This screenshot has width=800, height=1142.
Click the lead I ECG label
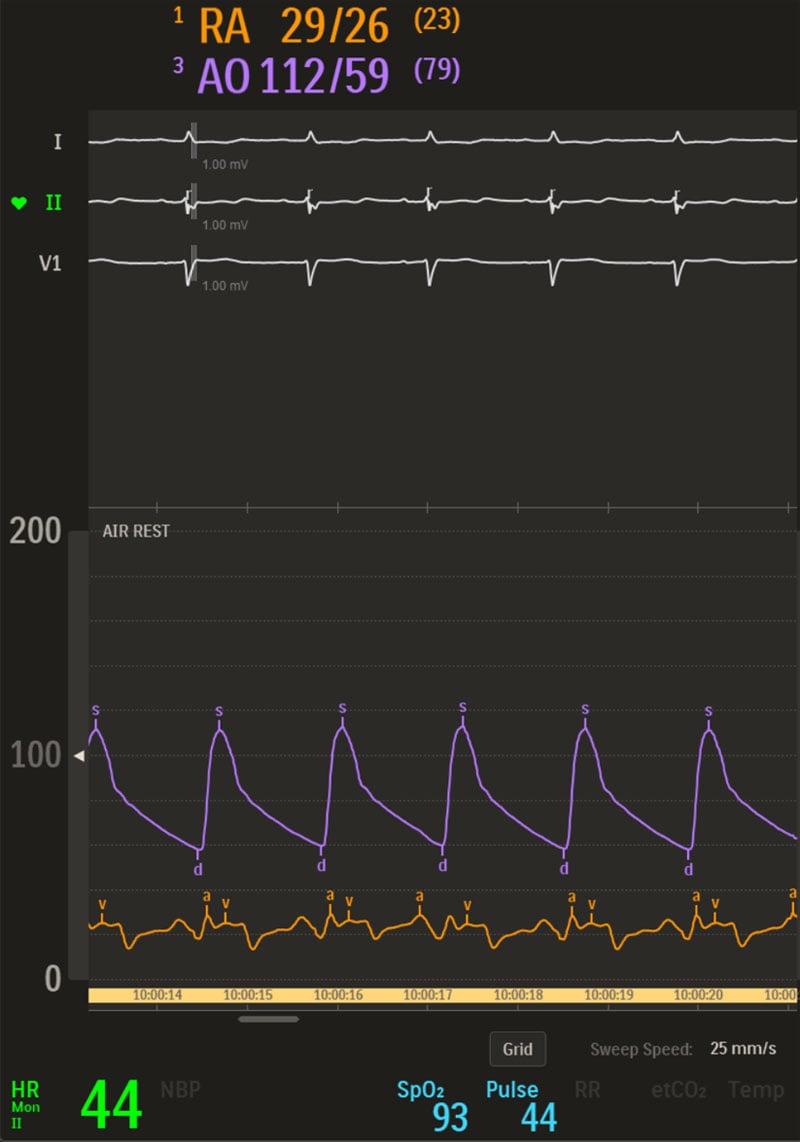point(57,142)
